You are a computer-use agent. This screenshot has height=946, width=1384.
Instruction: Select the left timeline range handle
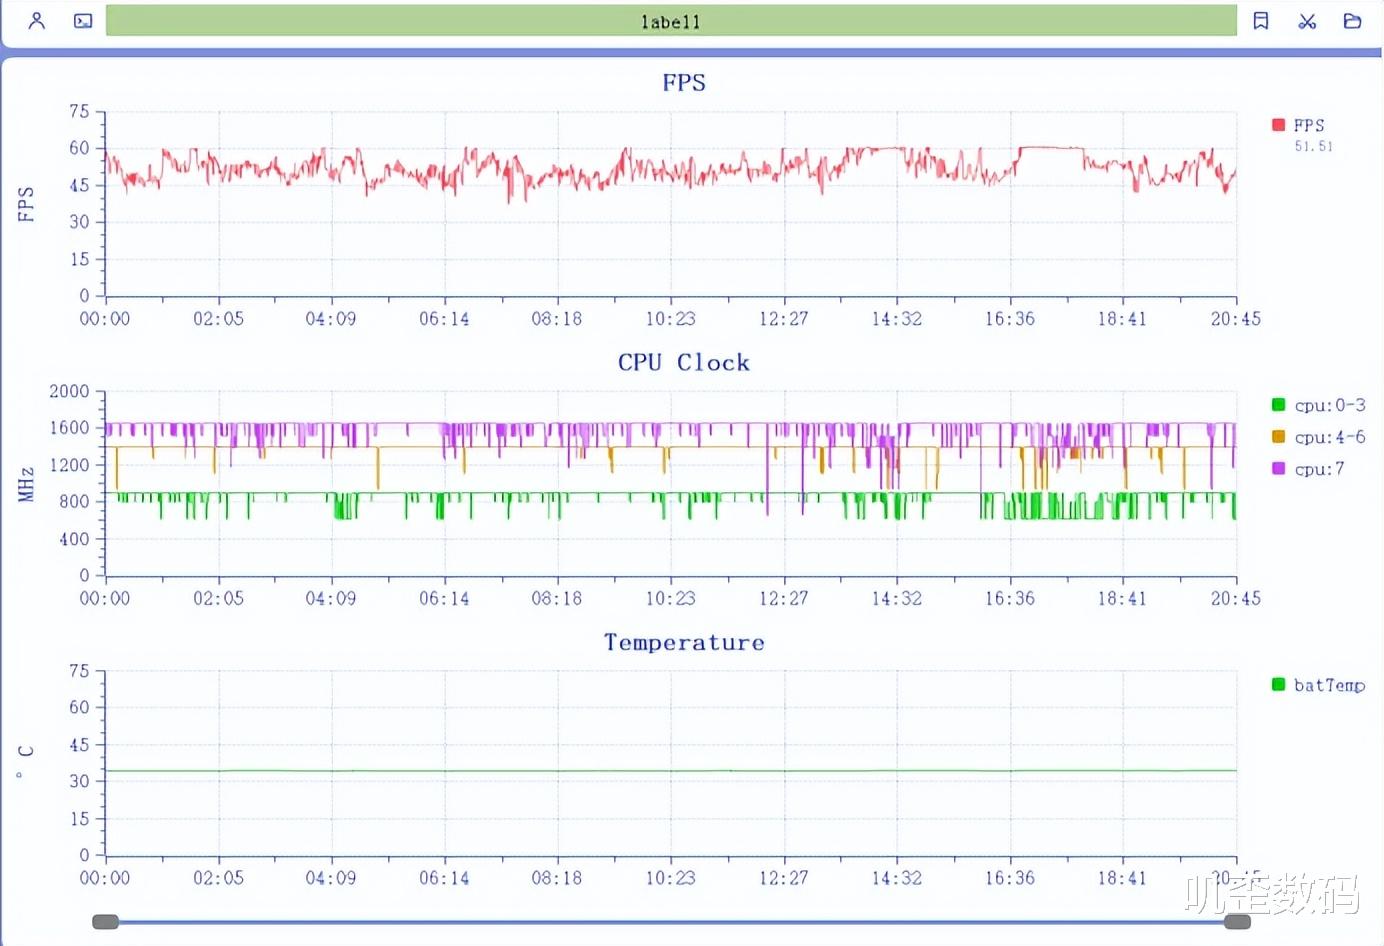[105, 922]
